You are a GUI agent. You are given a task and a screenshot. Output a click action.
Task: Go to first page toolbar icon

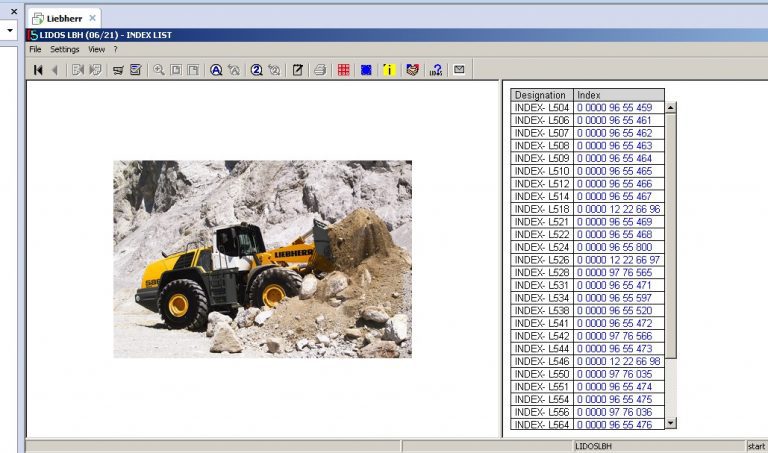point(38,70)
